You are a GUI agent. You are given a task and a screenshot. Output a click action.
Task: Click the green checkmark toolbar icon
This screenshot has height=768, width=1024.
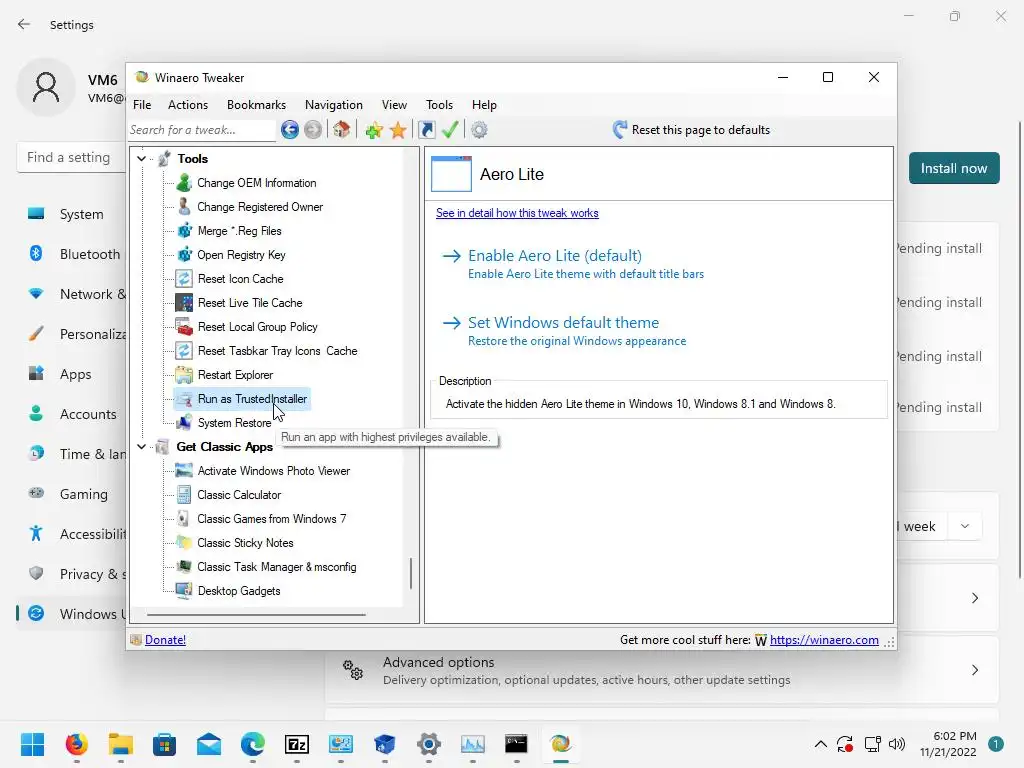click(450, 129)
